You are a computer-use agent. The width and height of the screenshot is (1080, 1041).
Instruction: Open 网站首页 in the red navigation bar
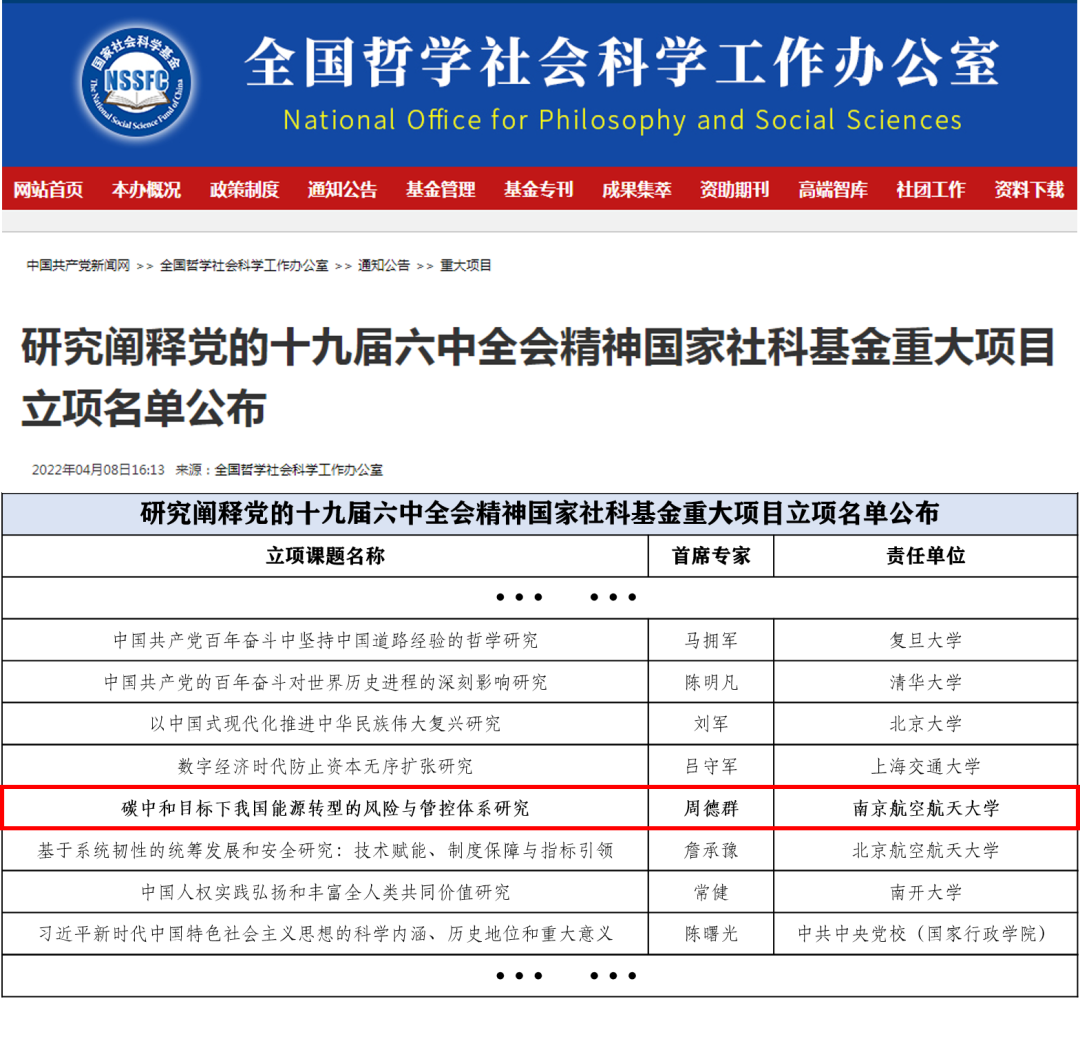(x=48, y=189)
